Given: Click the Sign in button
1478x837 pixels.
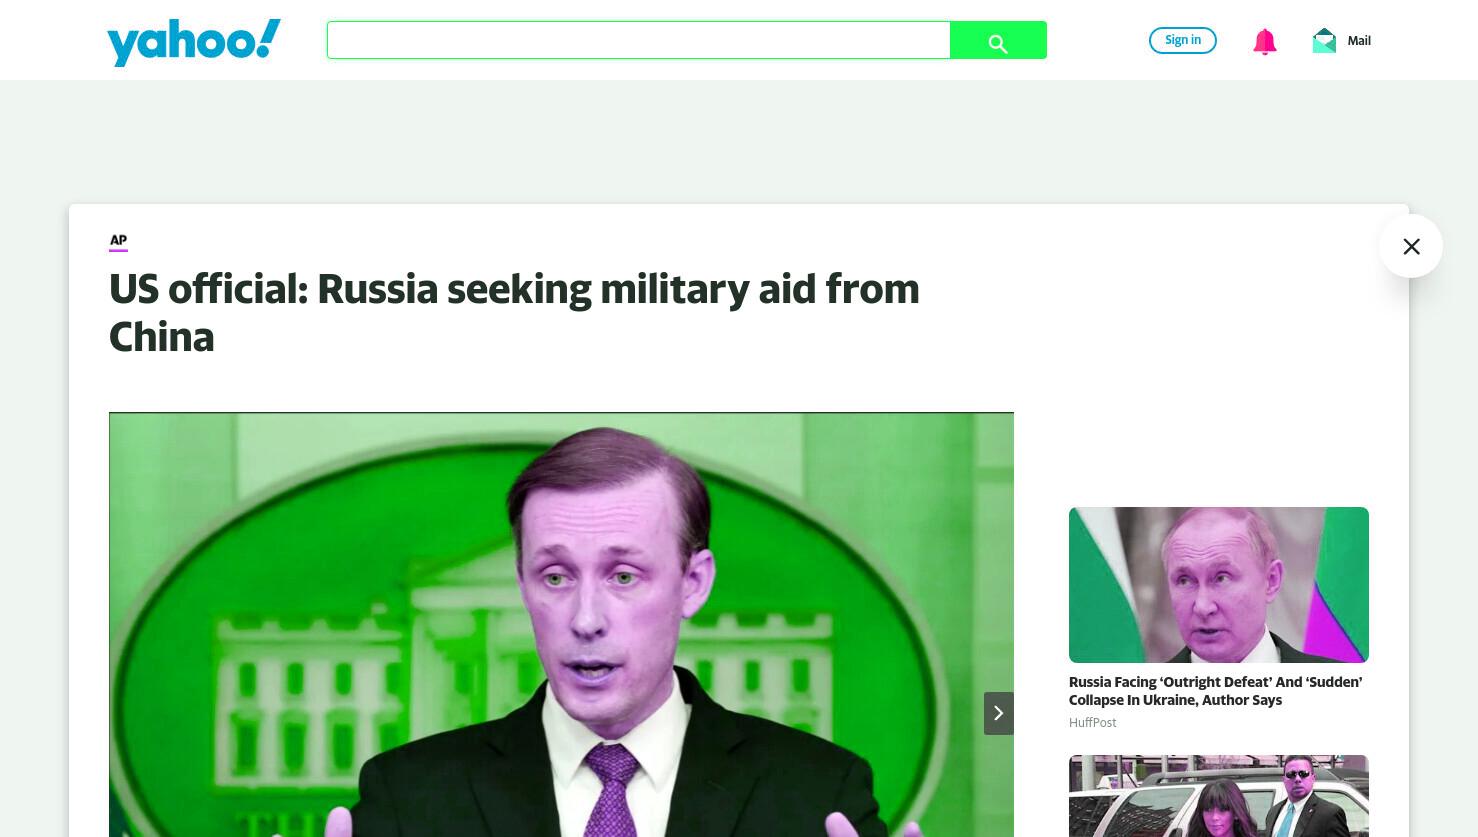Looking at the screenshot, I should pos(1183,40).
